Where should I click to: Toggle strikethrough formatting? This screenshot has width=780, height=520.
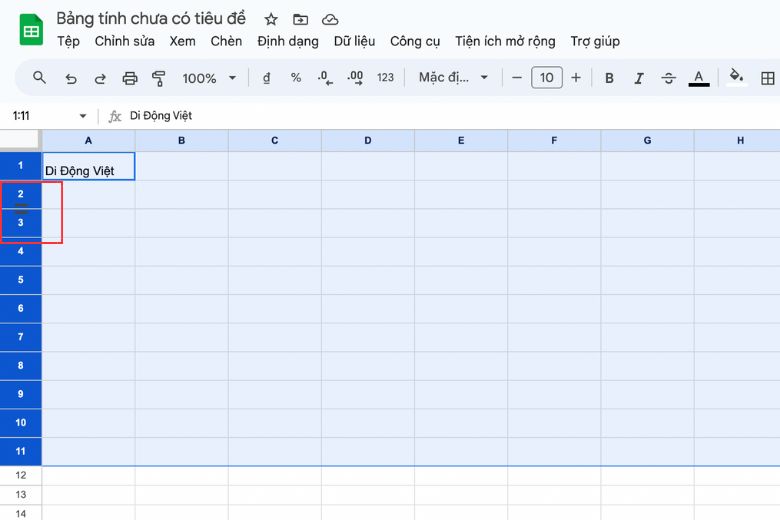(x=669, y=78)
